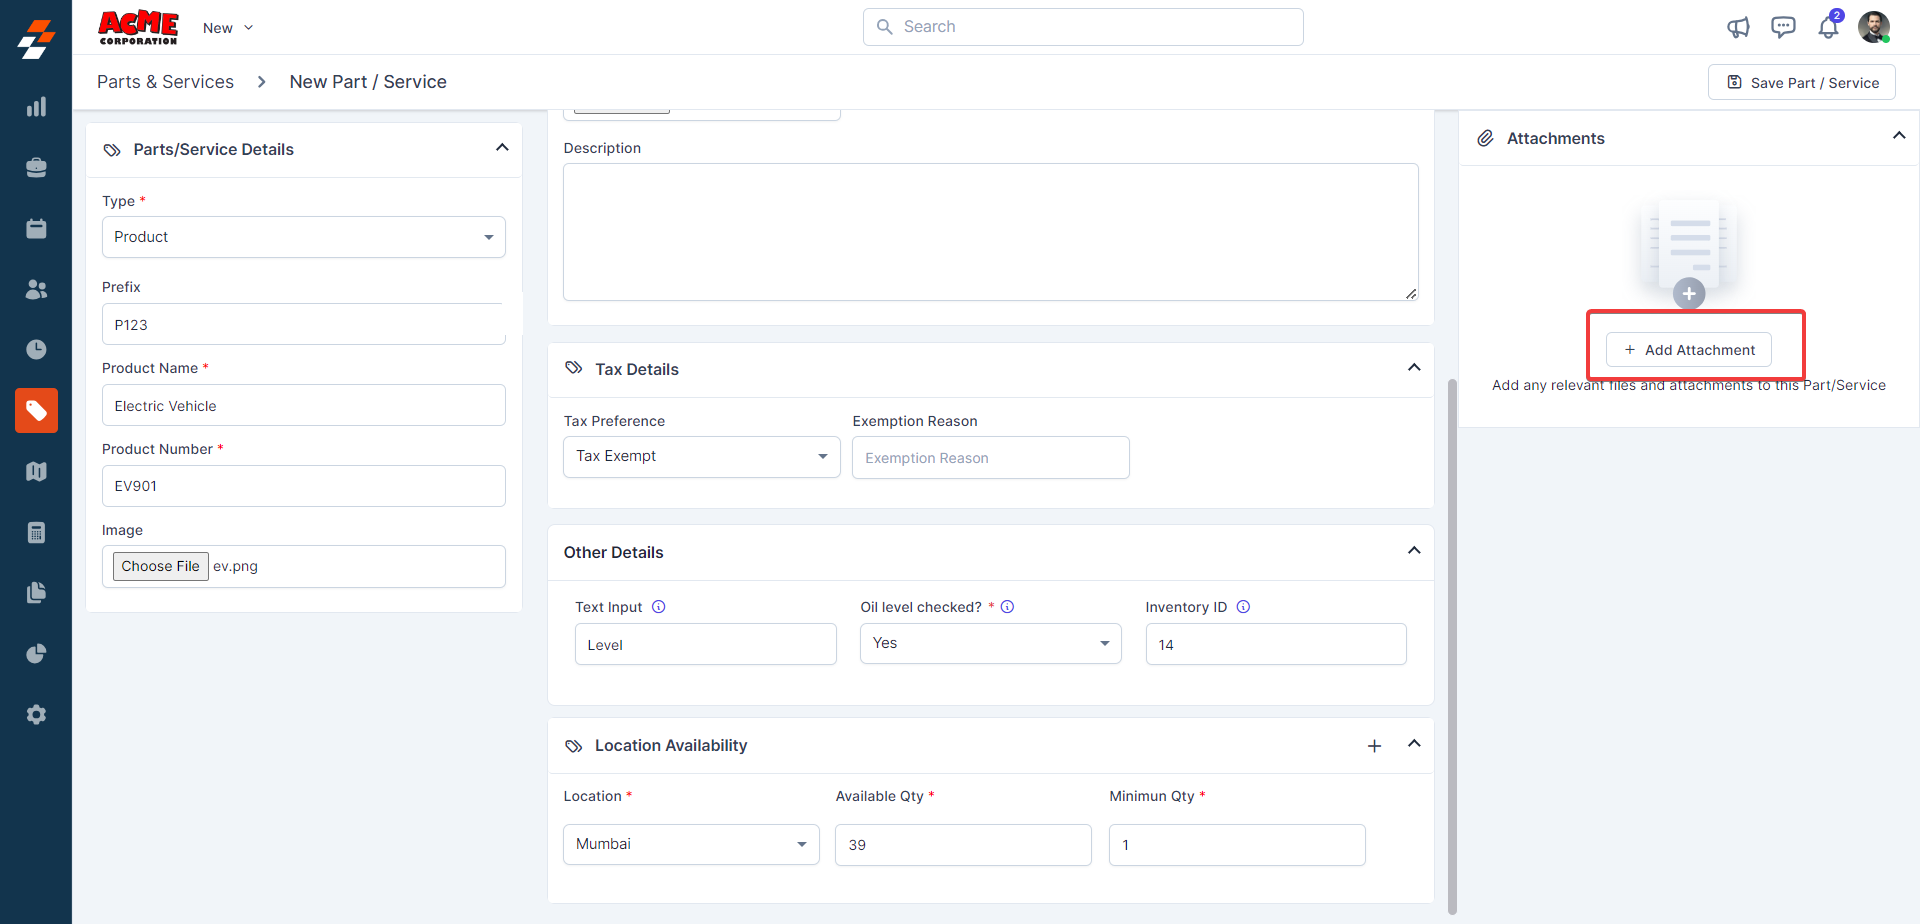Viewport: 1920px width, 924px height.
Task: Open the bar chart dashboard in sidebar
Action: pyautogui.click(x=36, y=107)
